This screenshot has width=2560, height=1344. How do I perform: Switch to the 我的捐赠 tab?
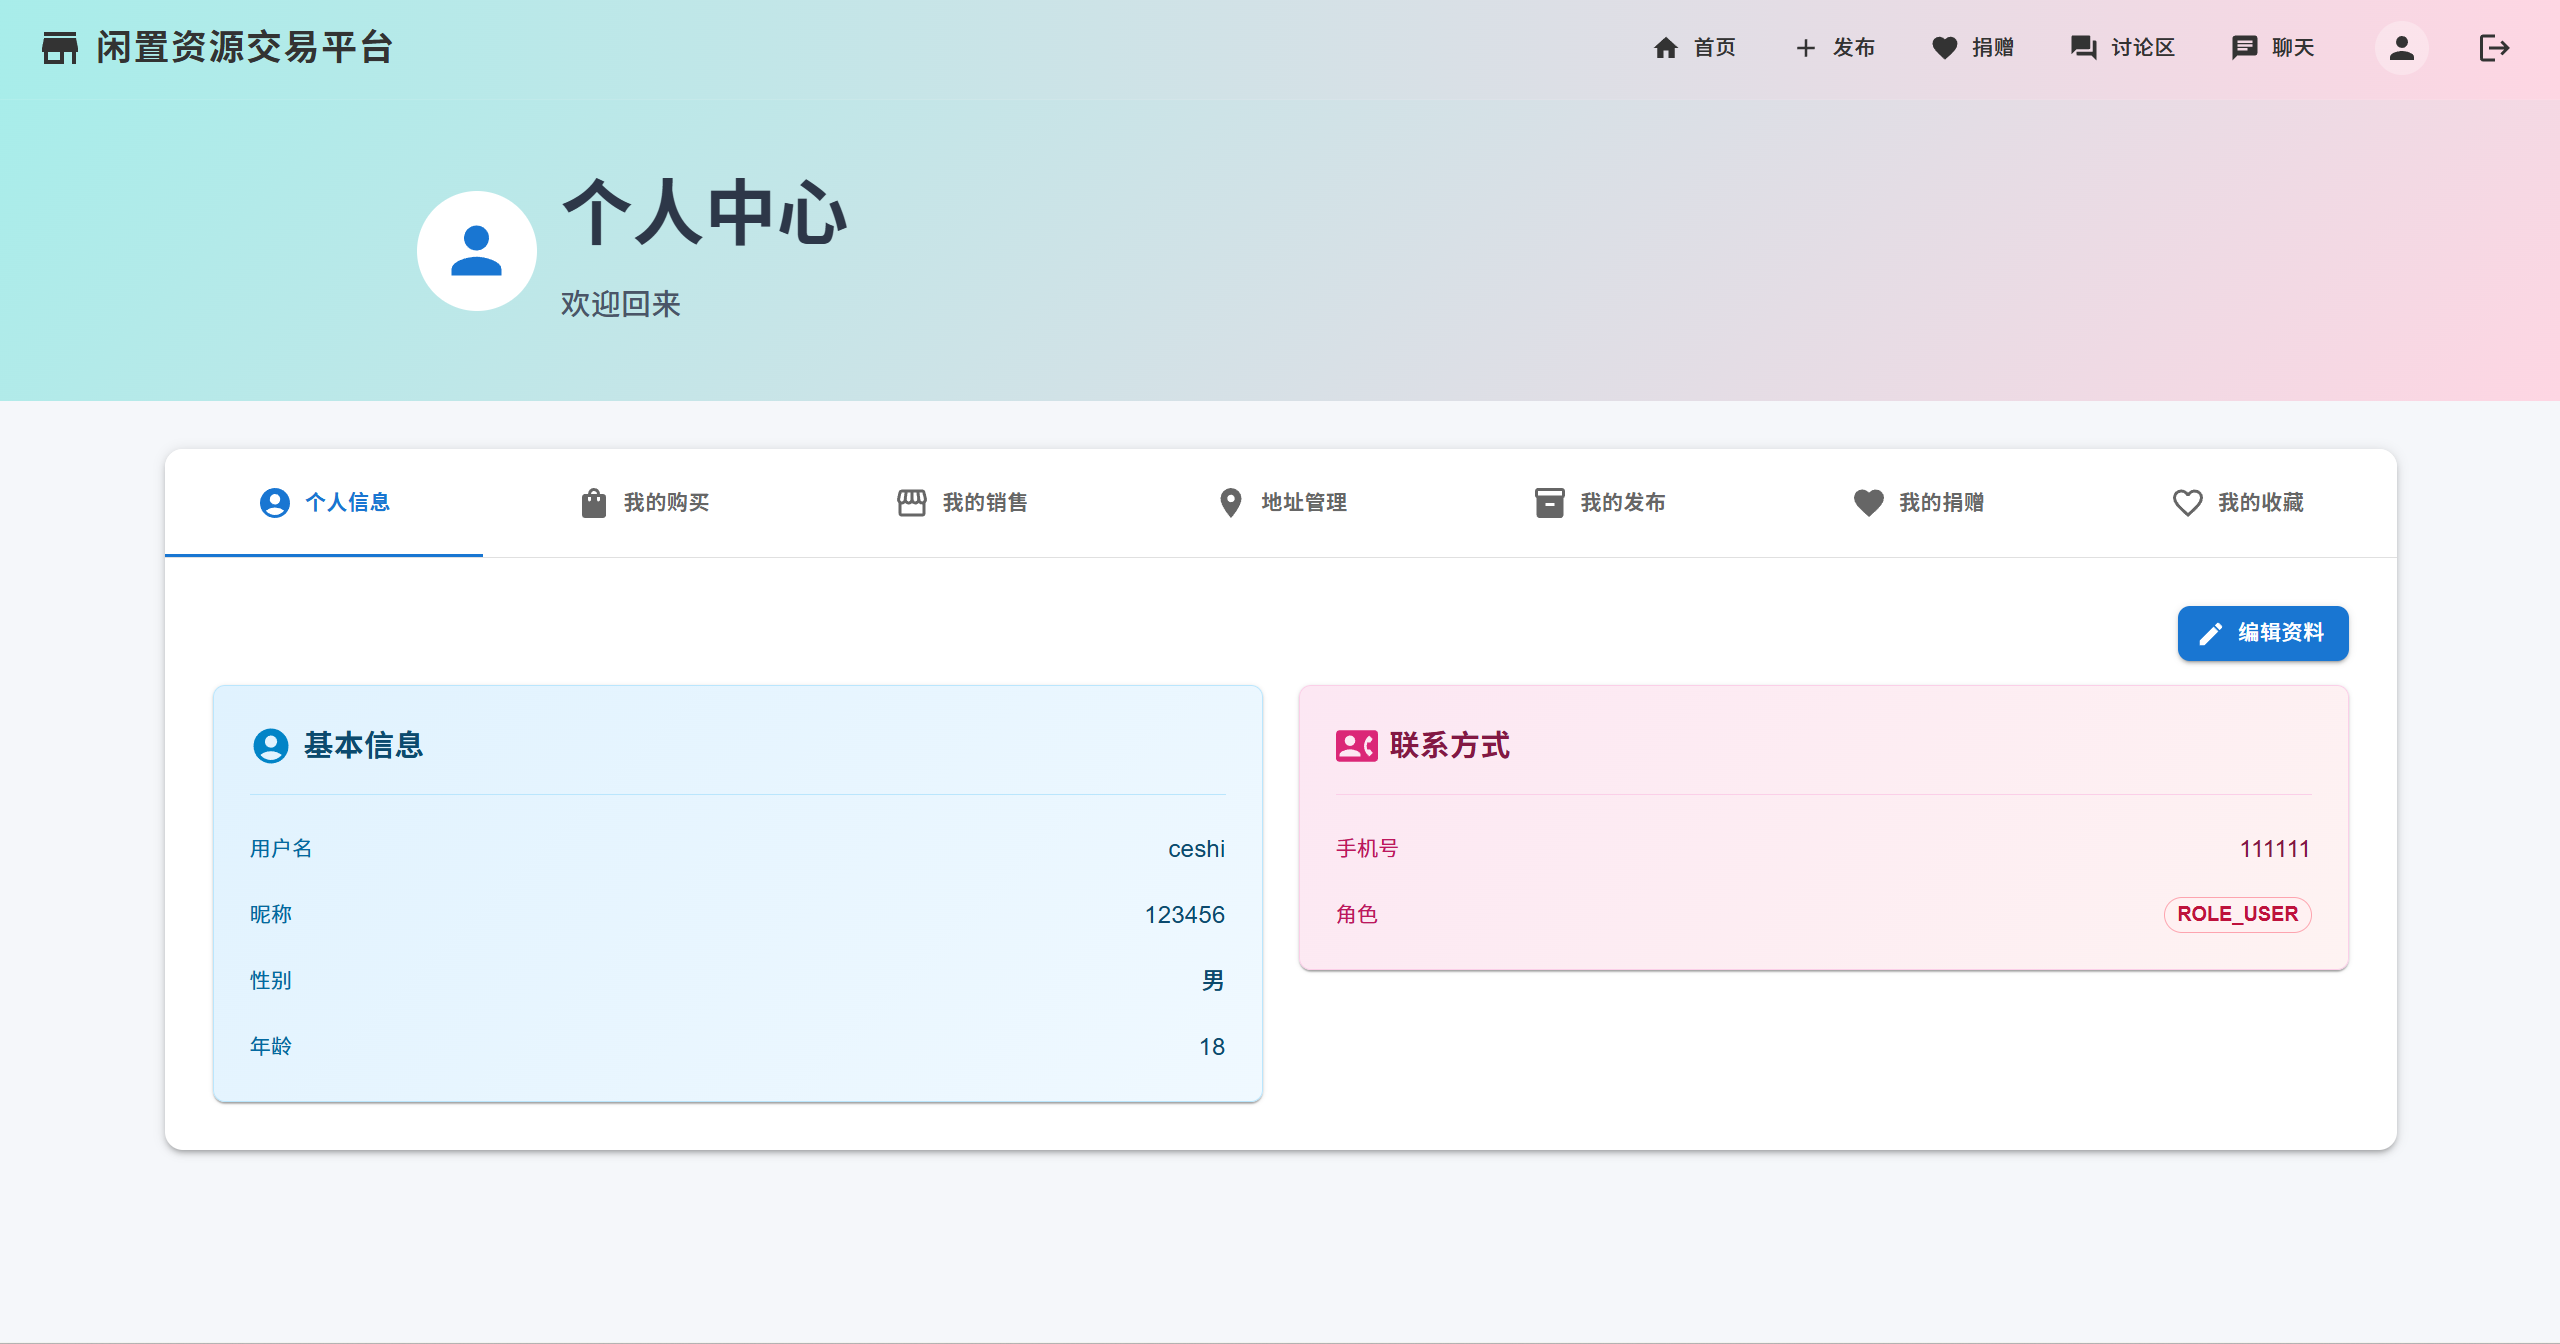[x=1918, y=503]
